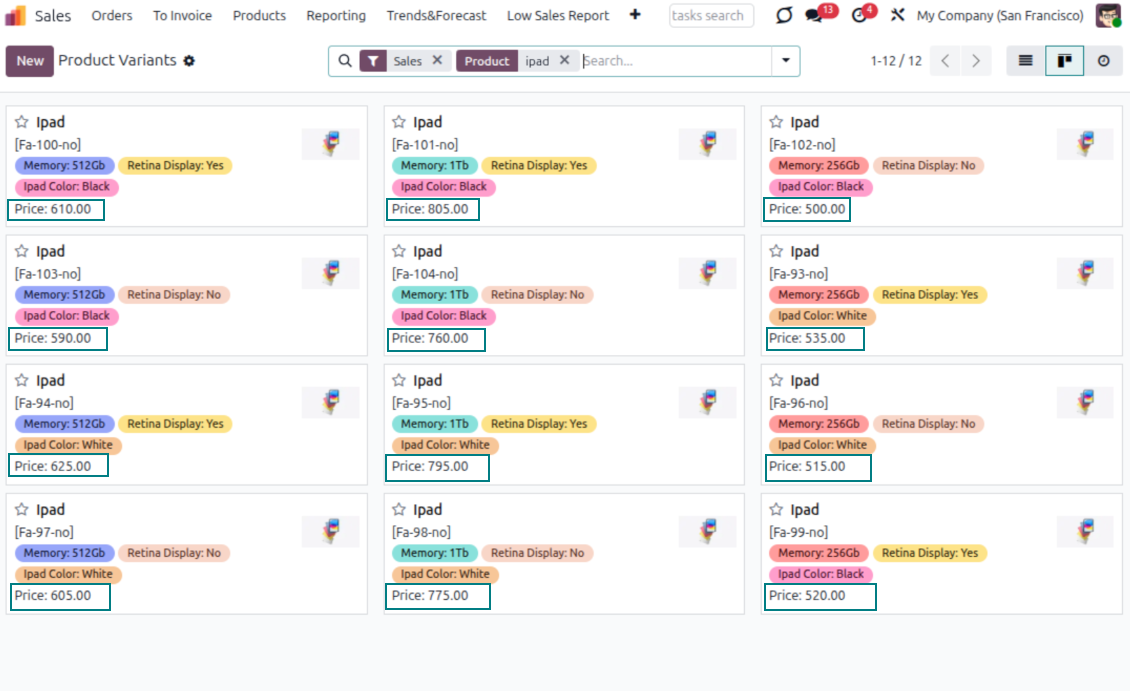The height and width of the screenshot is (691, 1130).
Task: Open the Reporting menu
Action: [x=336, y=16]
